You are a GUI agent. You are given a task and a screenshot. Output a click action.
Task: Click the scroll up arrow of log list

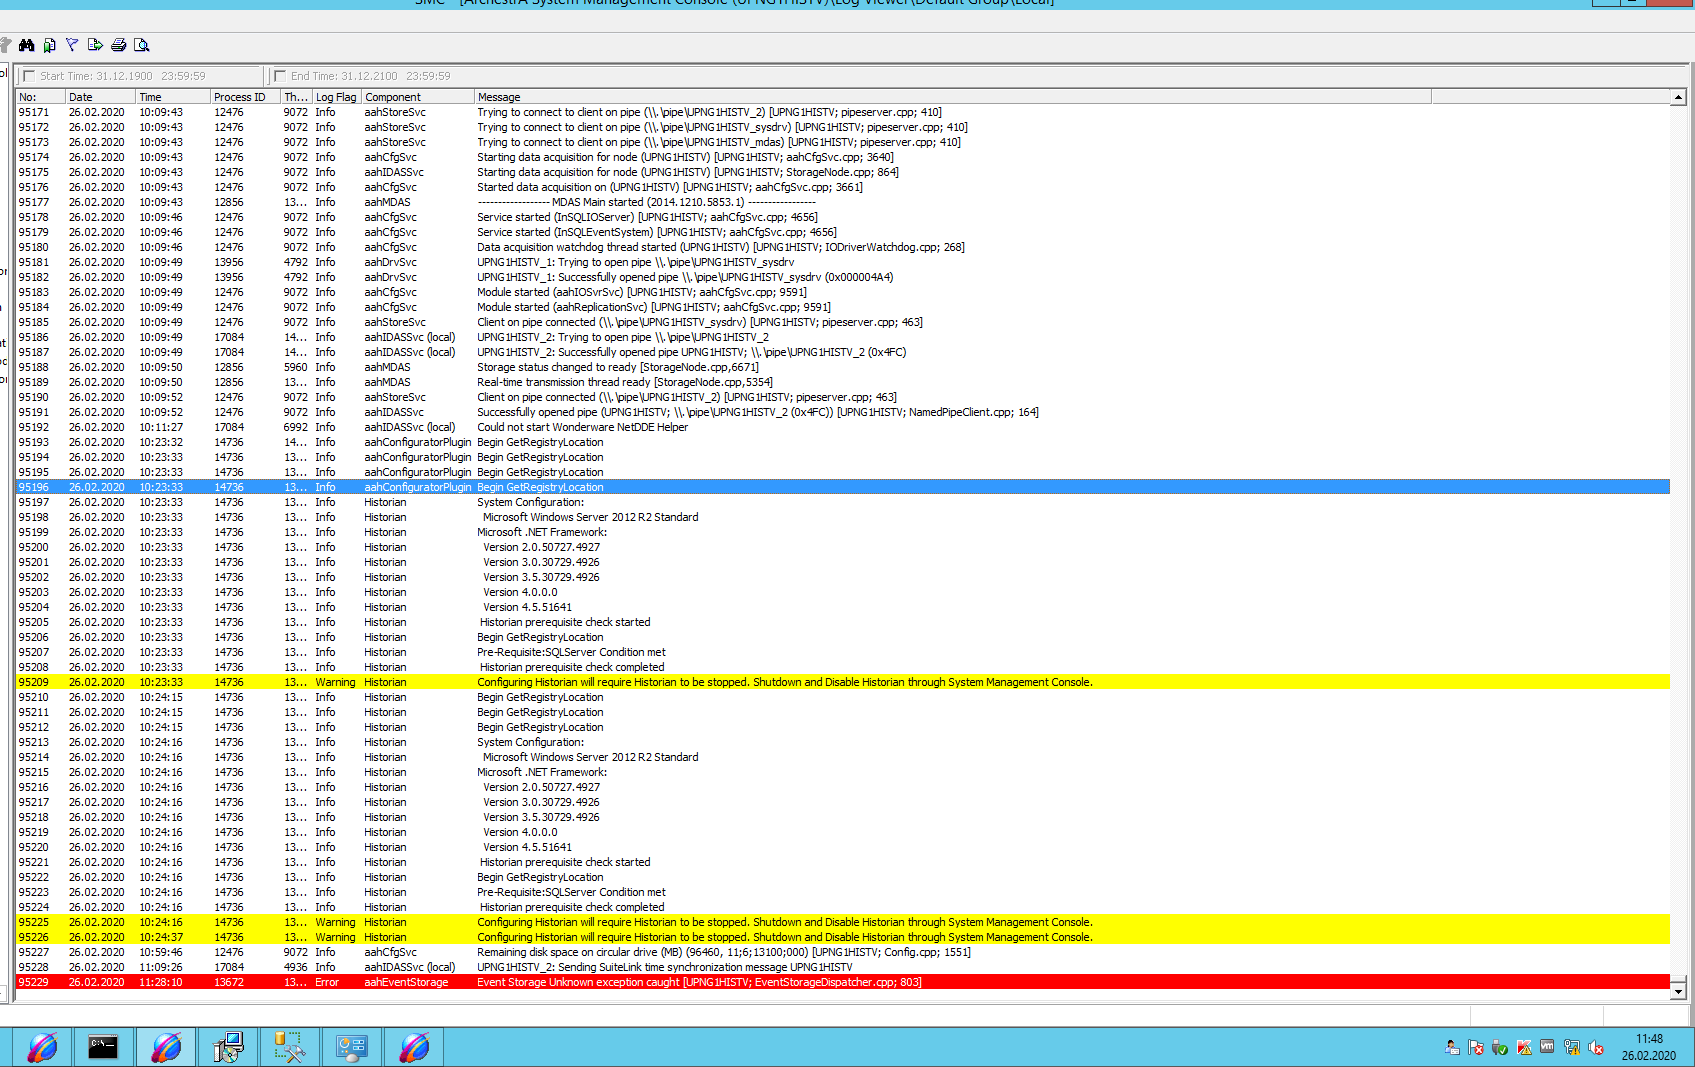point(1678,97)
